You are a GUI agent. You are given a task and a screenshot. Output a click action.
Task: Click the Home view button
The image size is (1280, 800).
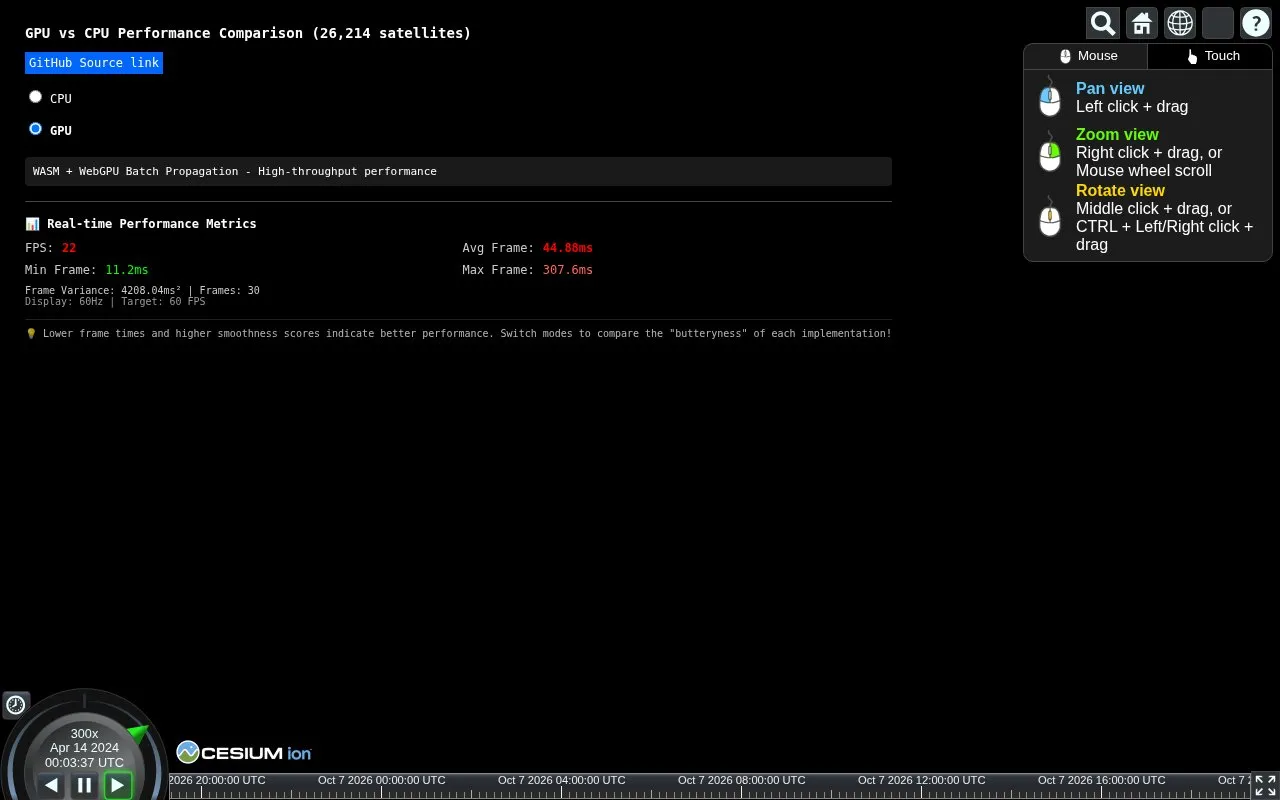click(x=1141, y=23)
